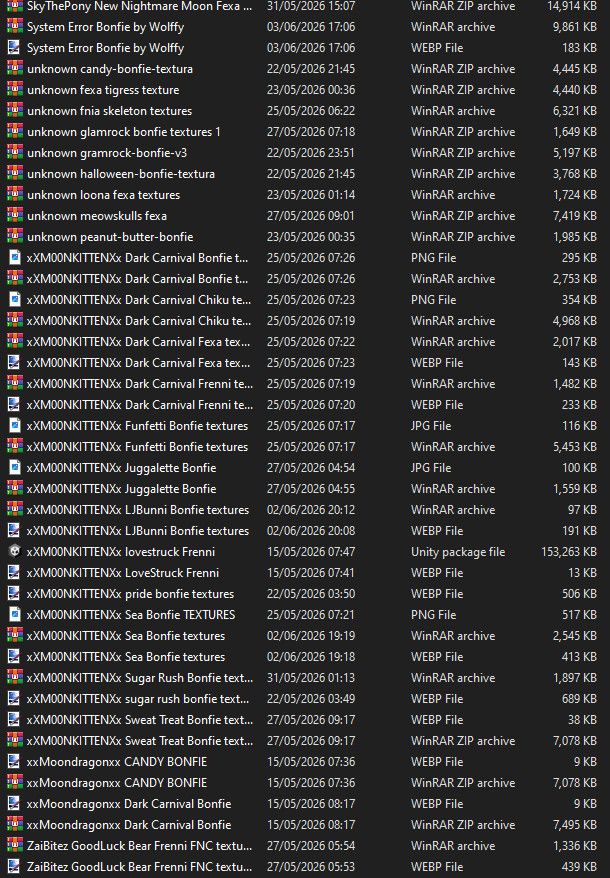Click the 233 KB size cell

point(579,404)
